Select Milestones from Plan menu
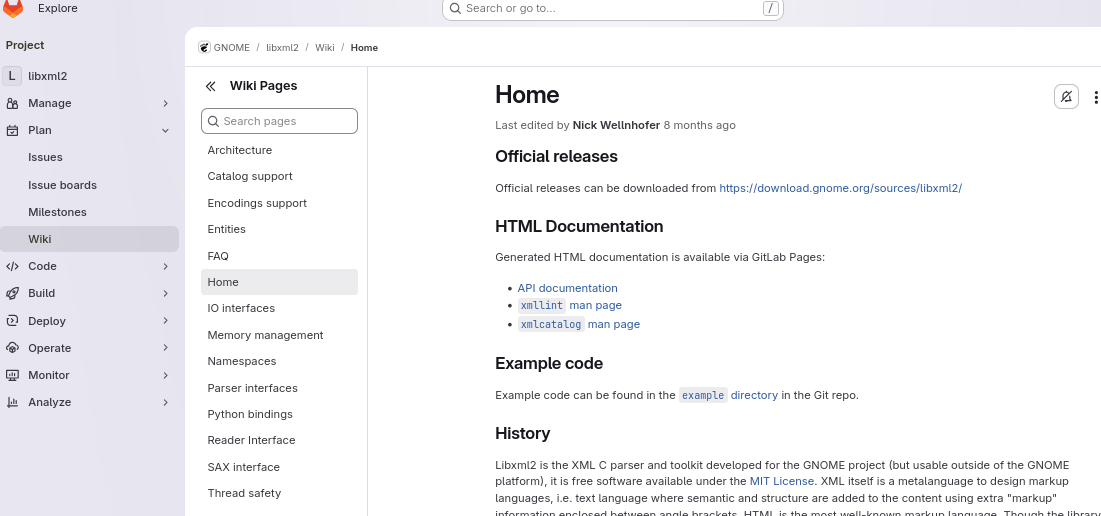This screenshot has width=1101, height=516. click(x=57, y=212)
